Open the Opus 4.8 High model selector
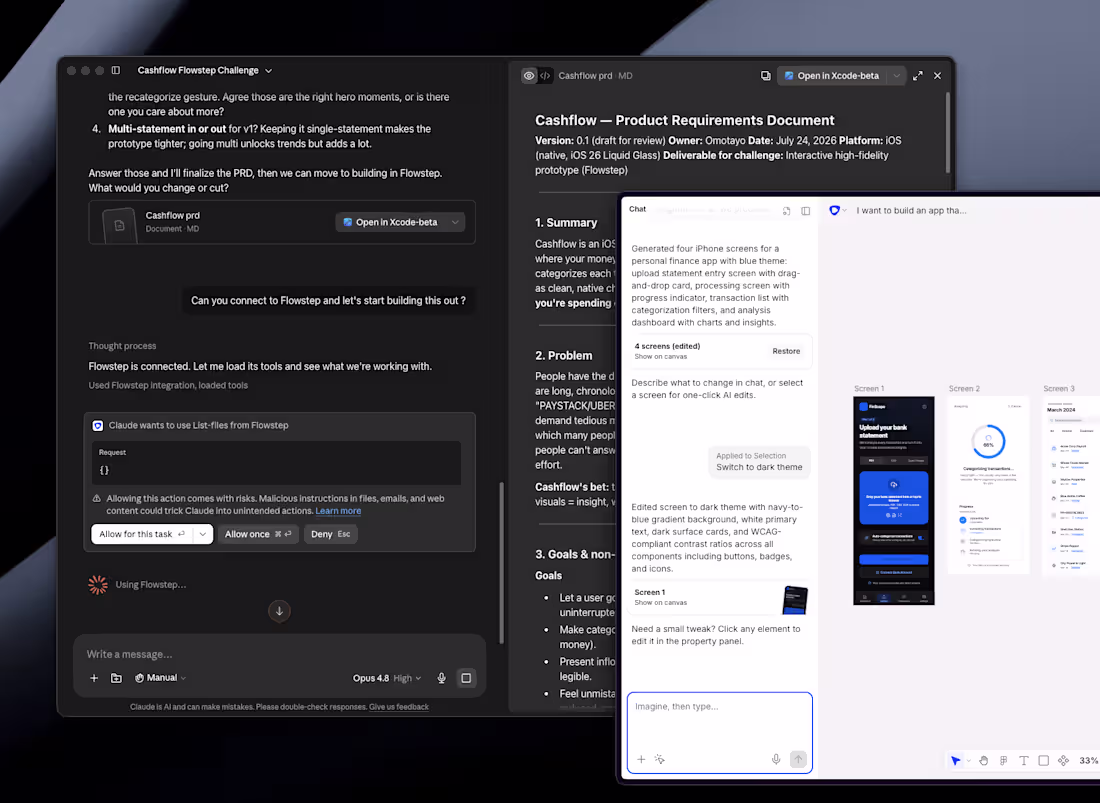The height and width of the screenshot is (803, 1100). [387, 678]
